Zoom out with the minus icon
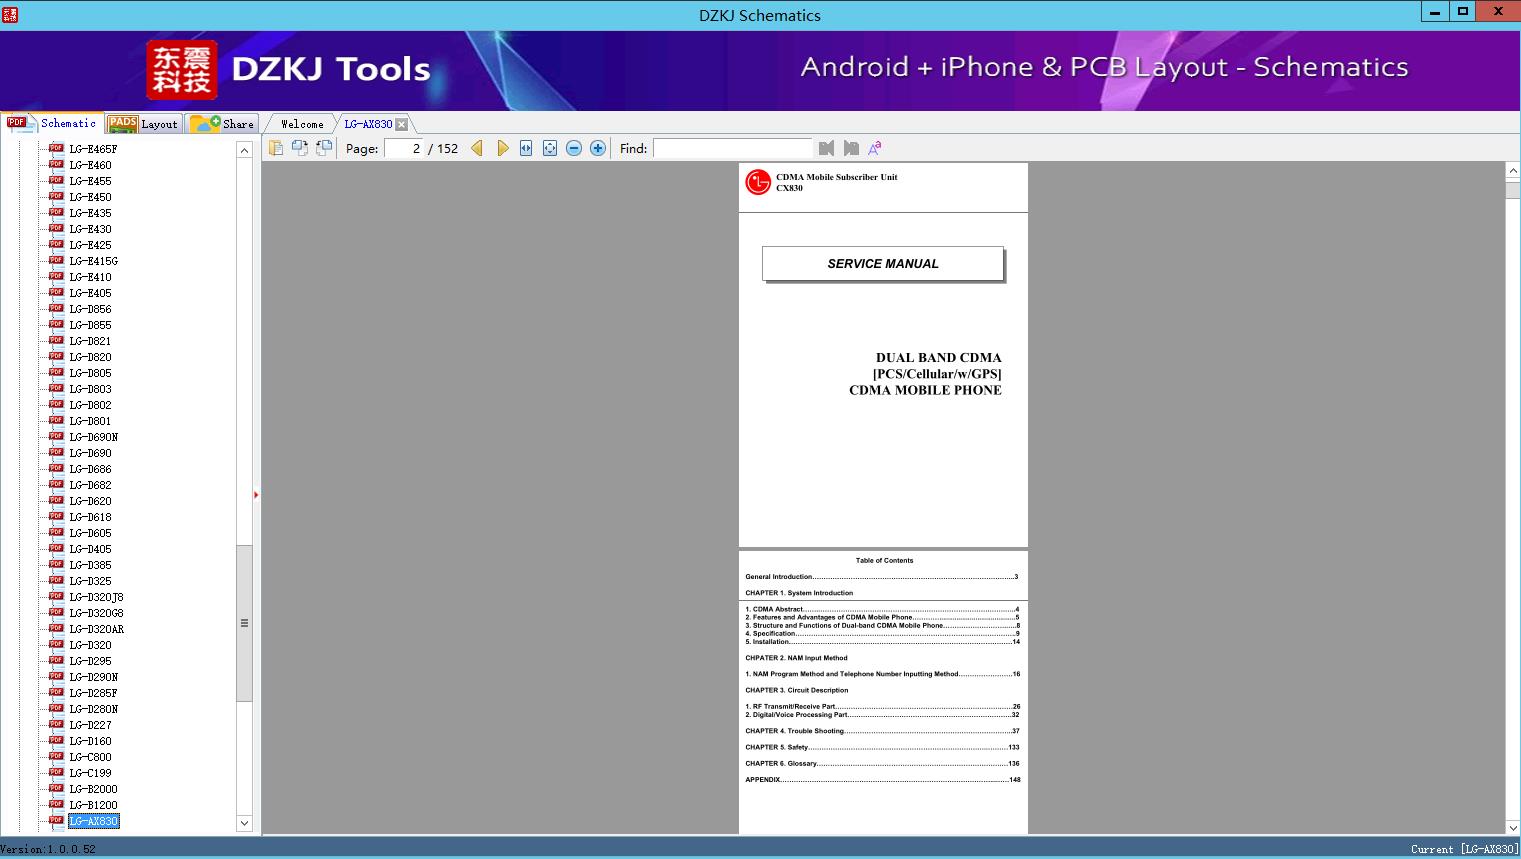The width and height of the screenshot is (1521, 859). tap(574, 148)
